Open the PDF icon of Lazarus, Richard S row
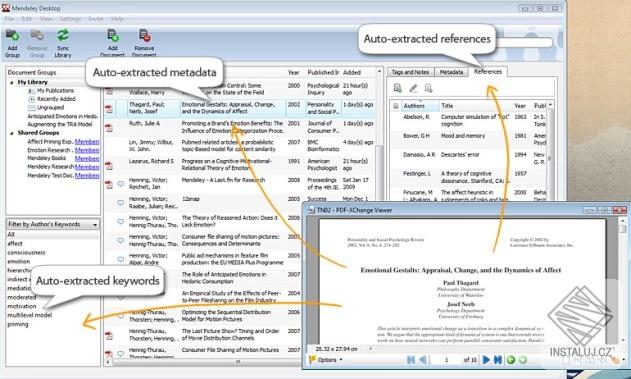The image size is (631, 379). click(x=109, y=165)
